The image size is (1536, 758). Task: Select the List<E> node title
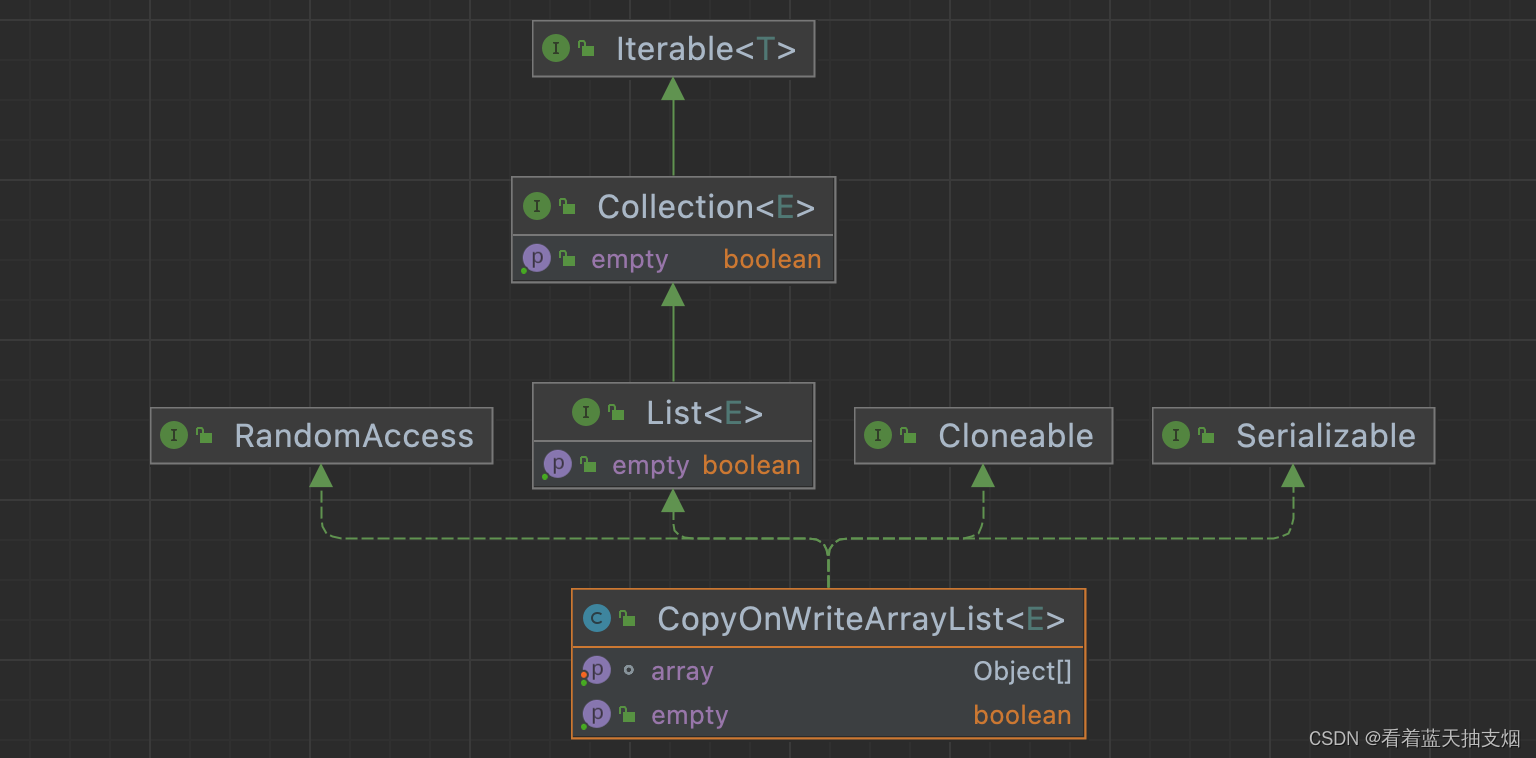(x=704, y=413)
